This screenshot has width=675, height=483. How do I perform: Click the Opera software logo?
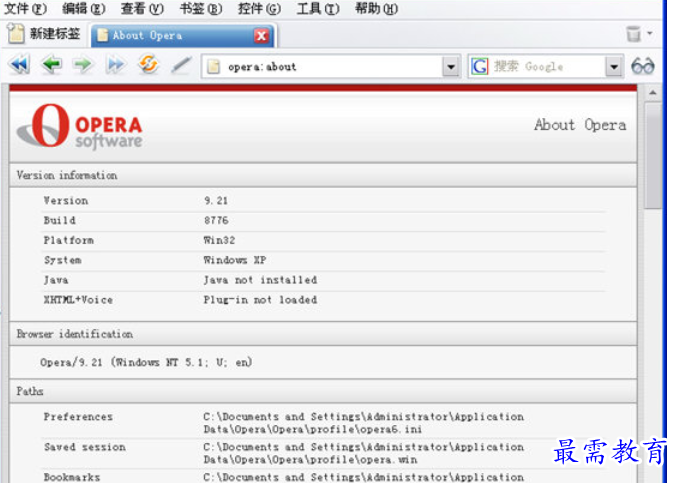coord(80,126)
